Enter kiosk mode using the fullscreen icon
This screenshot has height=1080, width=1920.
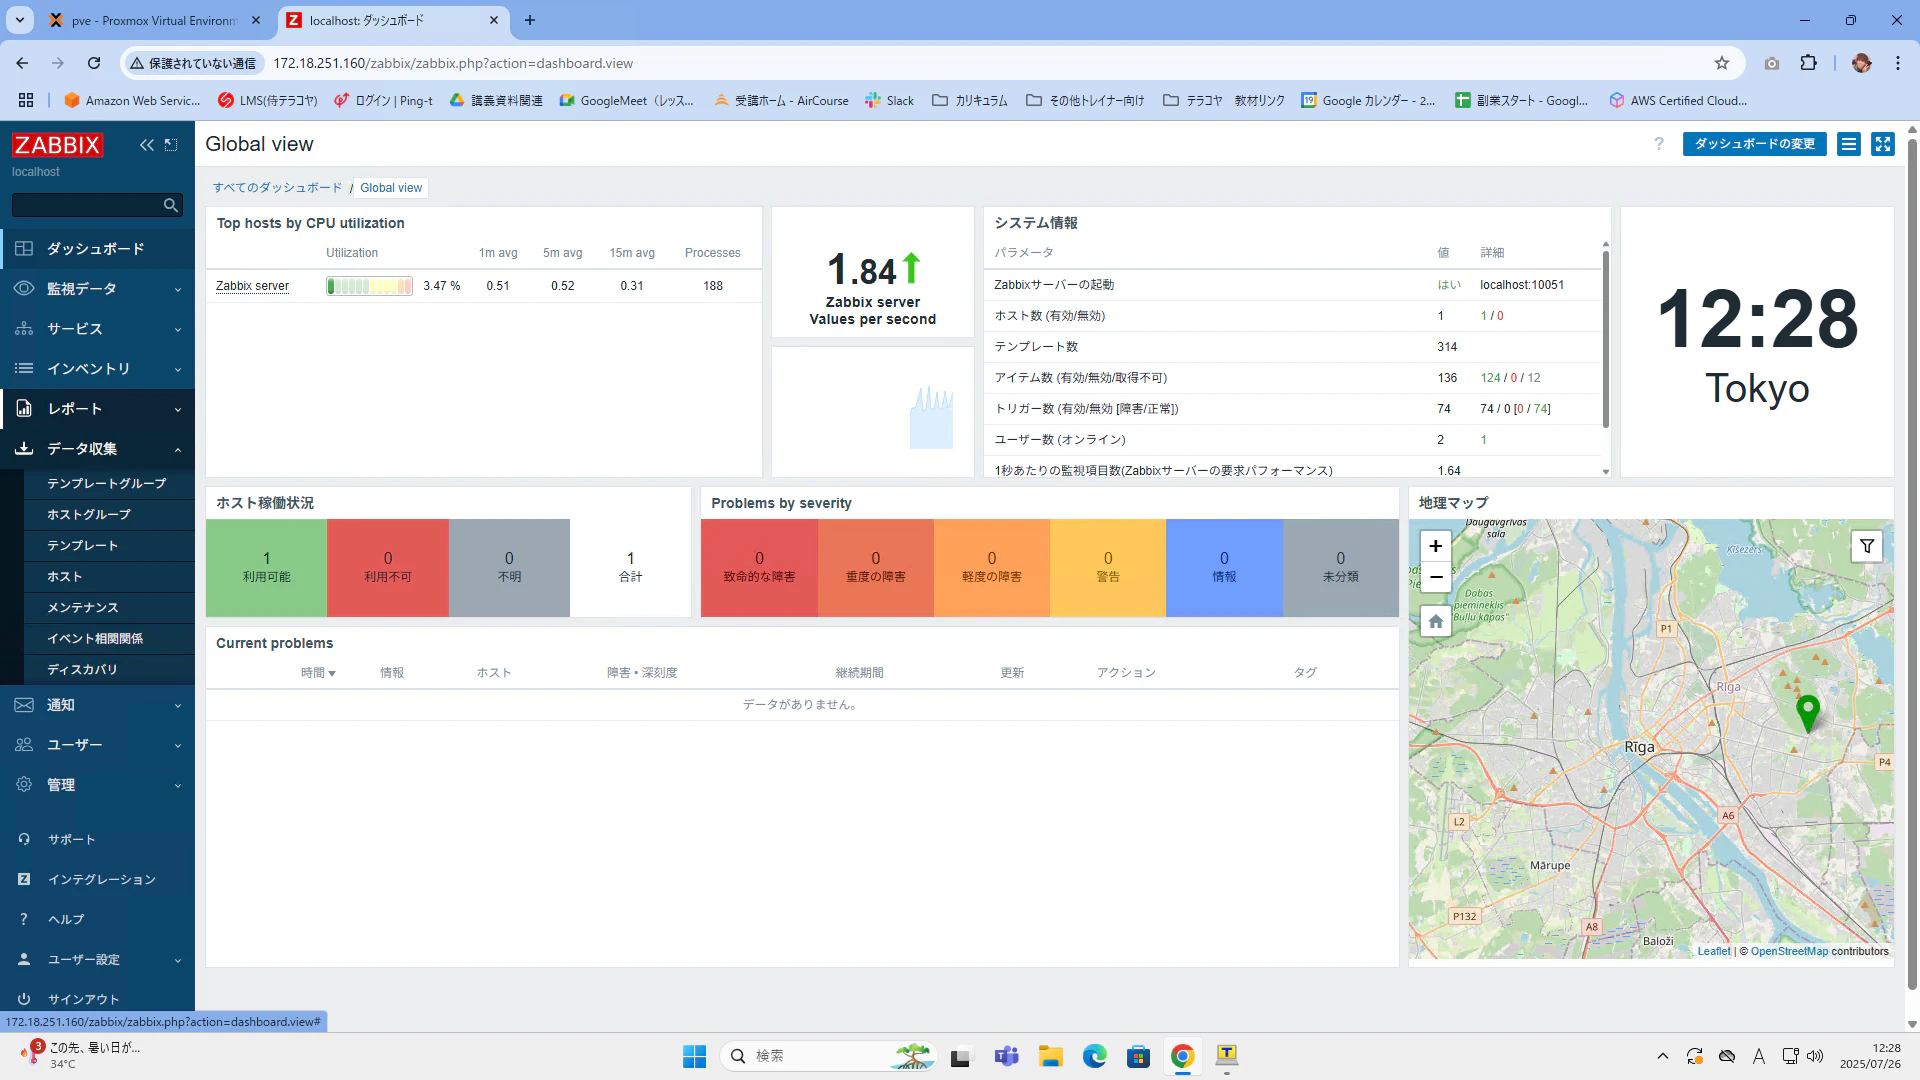1883,144
